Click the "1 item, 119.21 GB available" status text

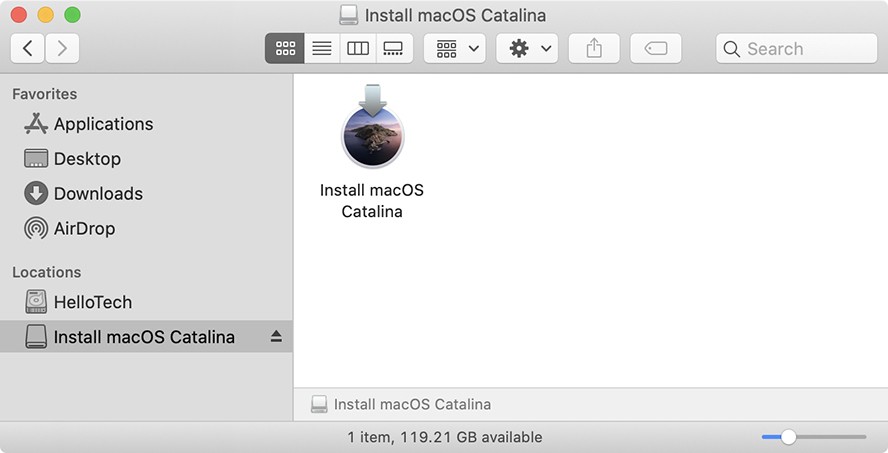click(x=445, y=437)
